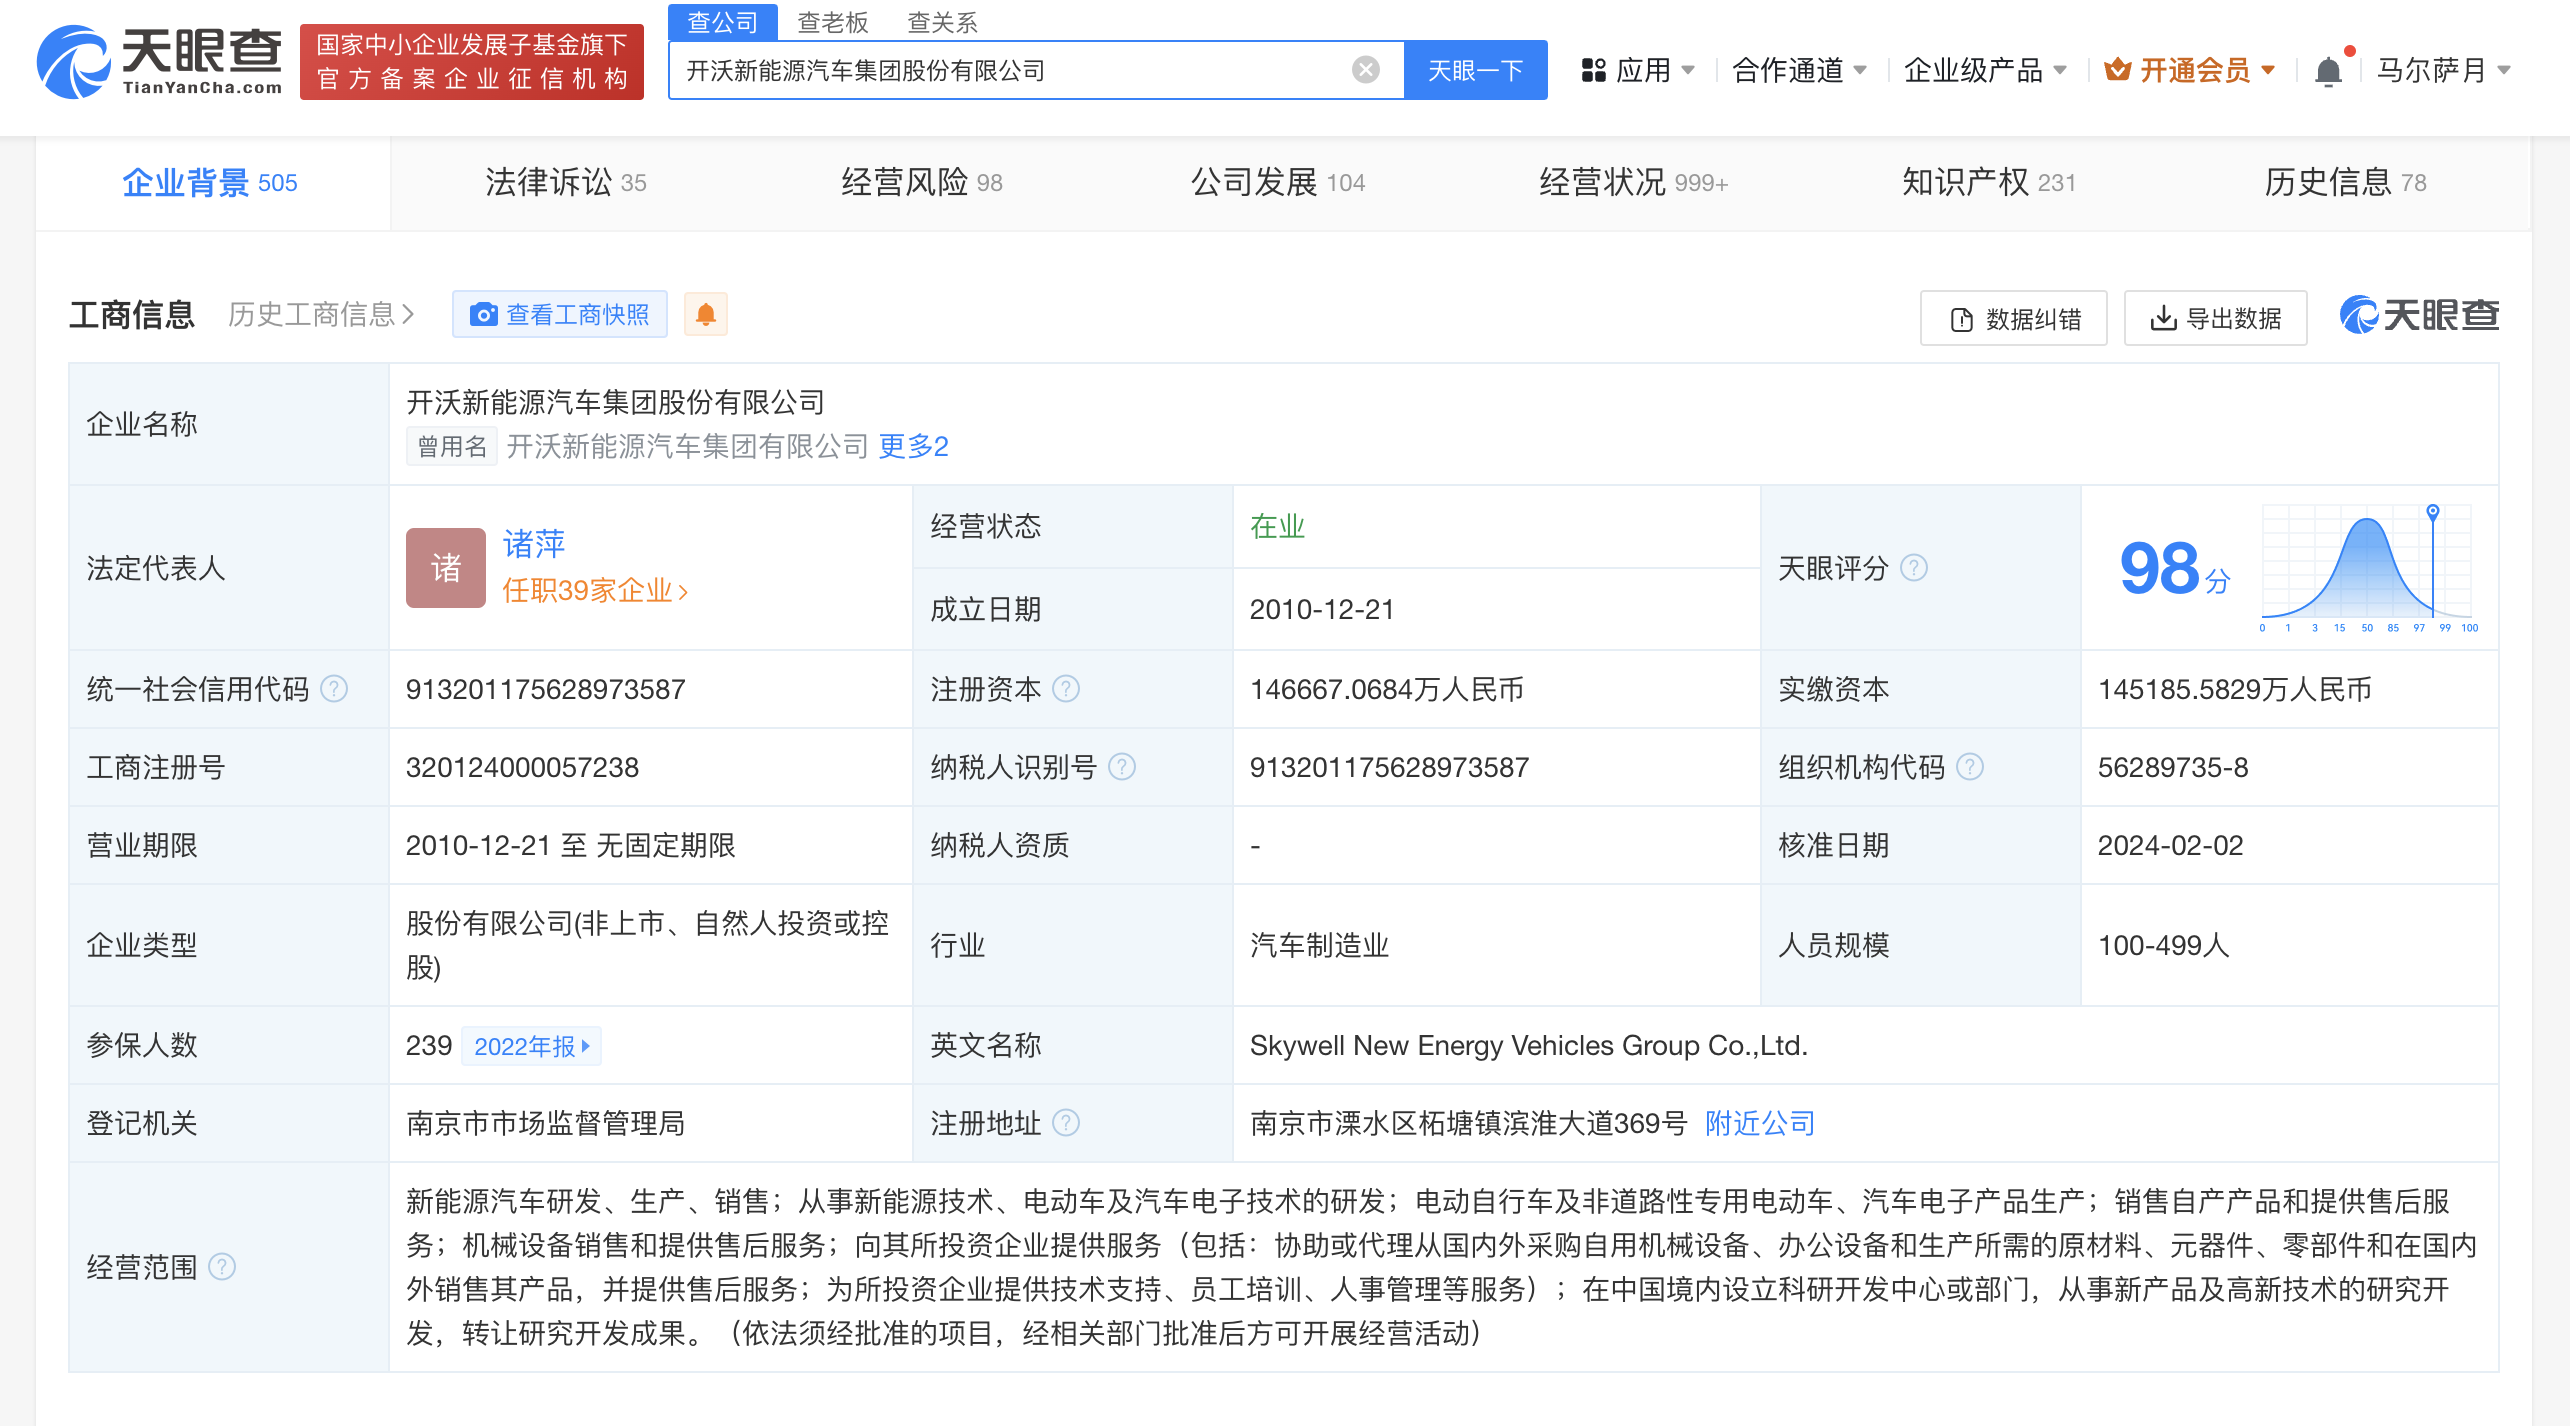Open help tooltip beside 注册资本
Viewport: 2570px width, 1426px height.
(x=1067, y=689)
